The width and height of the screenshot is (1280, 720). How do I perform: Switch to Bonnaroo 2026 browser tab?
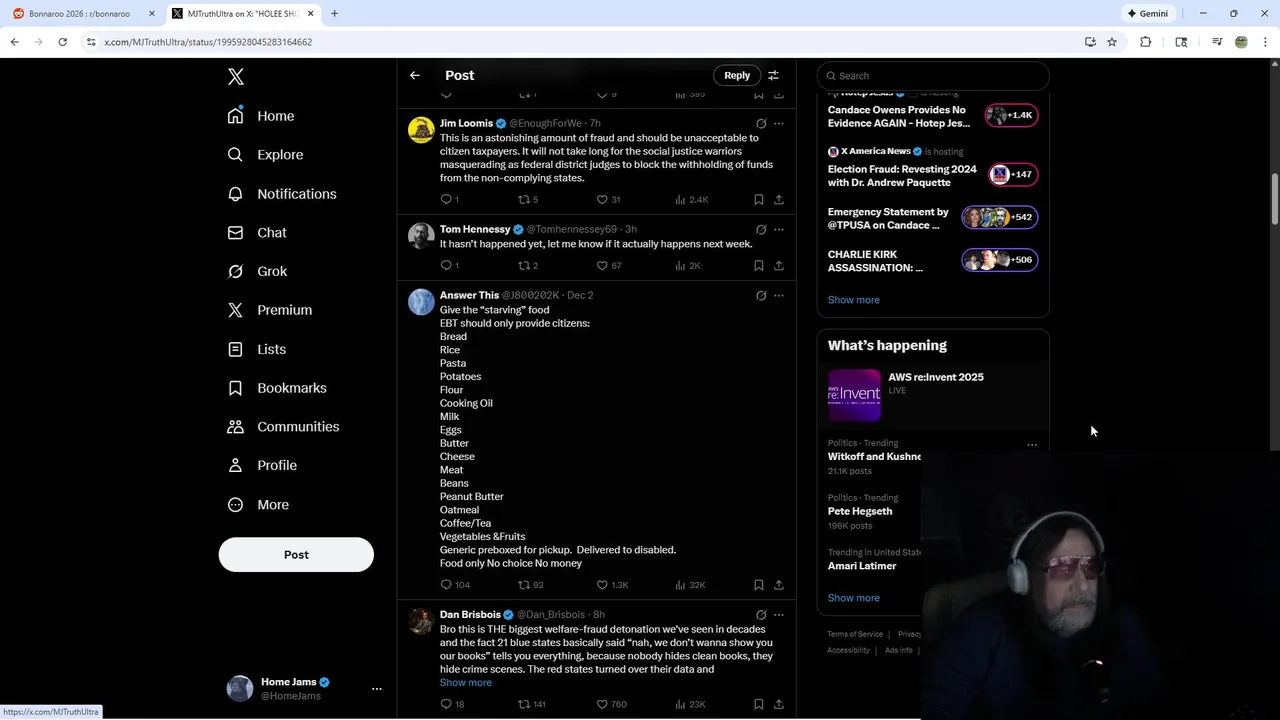pyautogui.click(x=84, y=14)
